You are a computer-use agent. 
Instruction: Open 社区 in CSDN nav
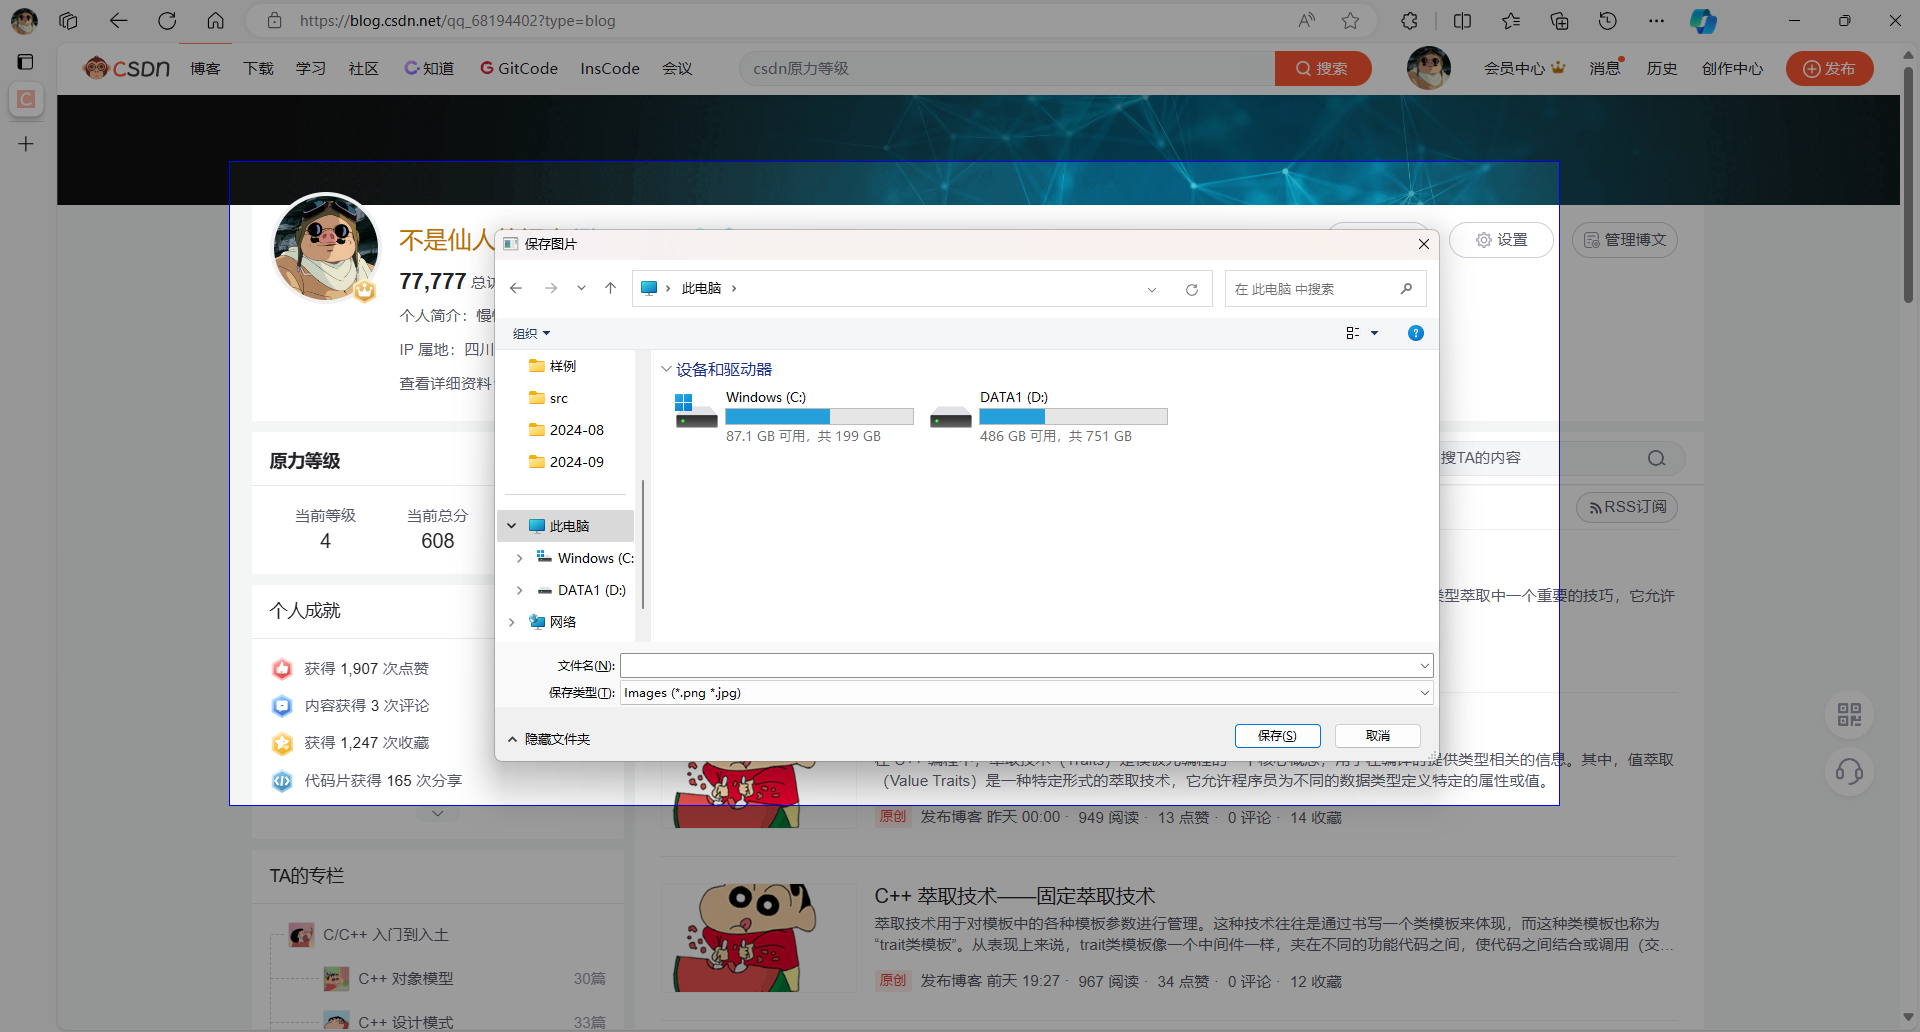click(x=364, y=68)
